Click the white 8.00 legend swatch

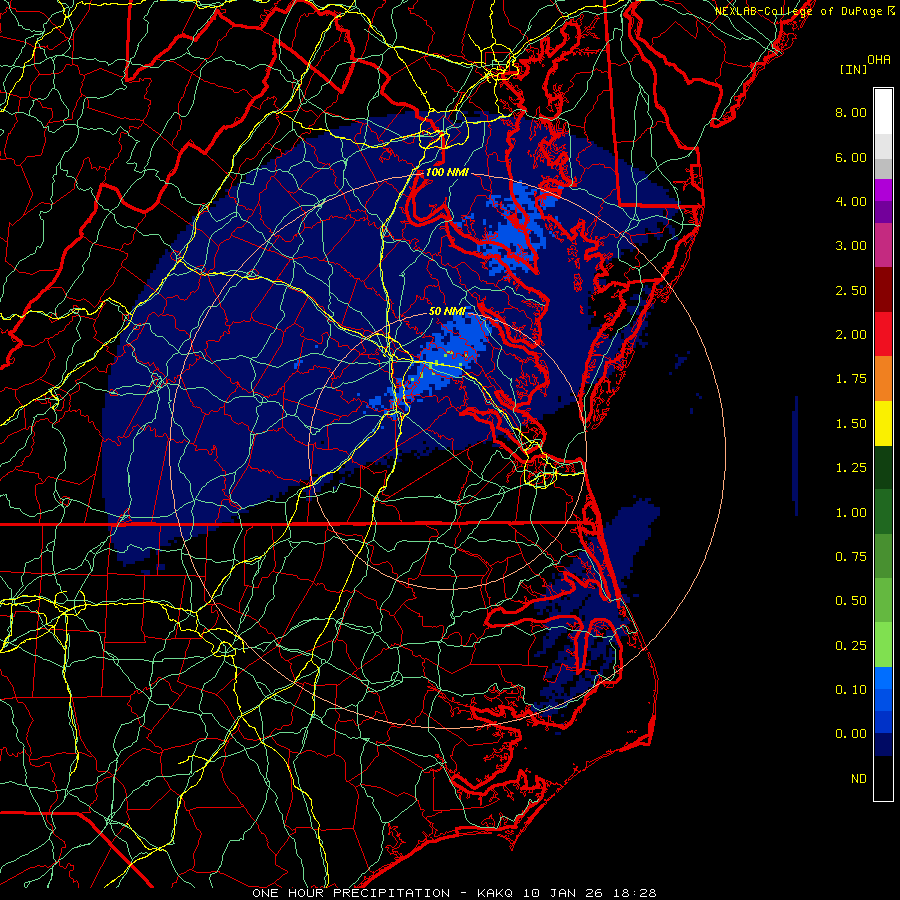[883, 112]
